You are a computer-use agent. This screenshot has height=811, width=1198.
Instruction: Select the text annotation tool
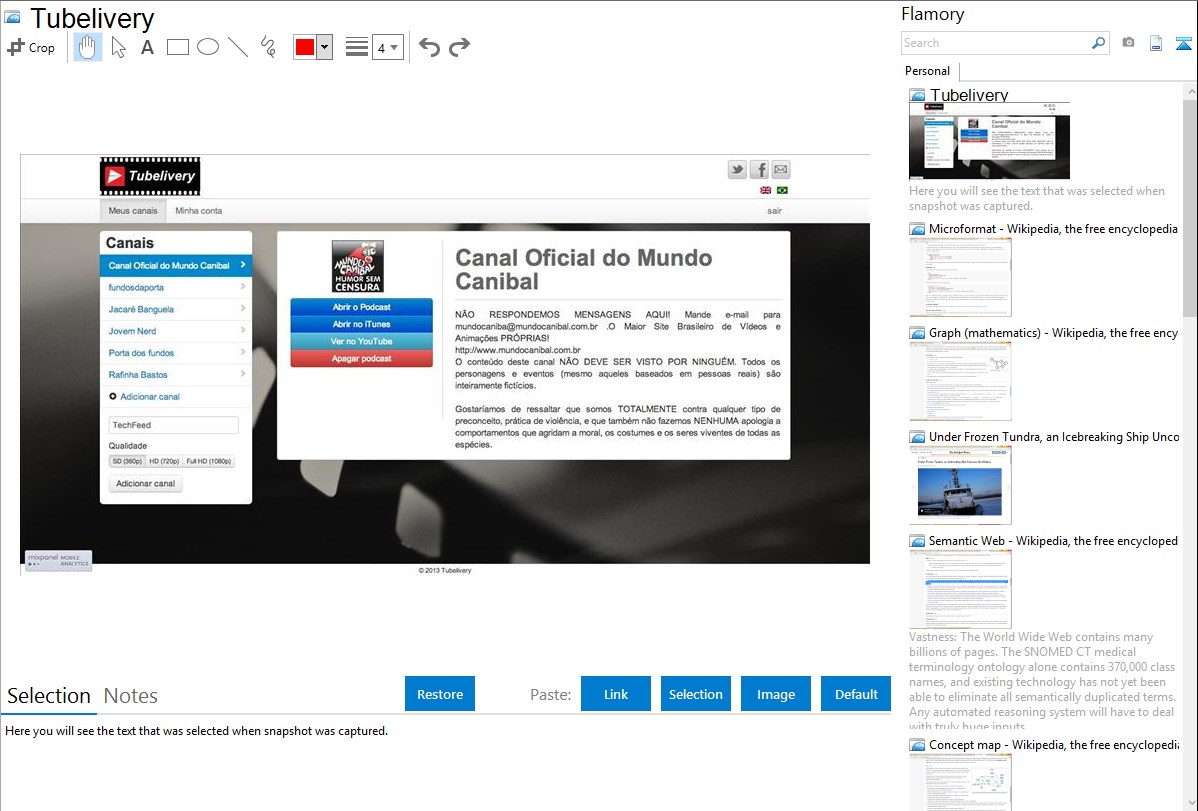[147, 47]
